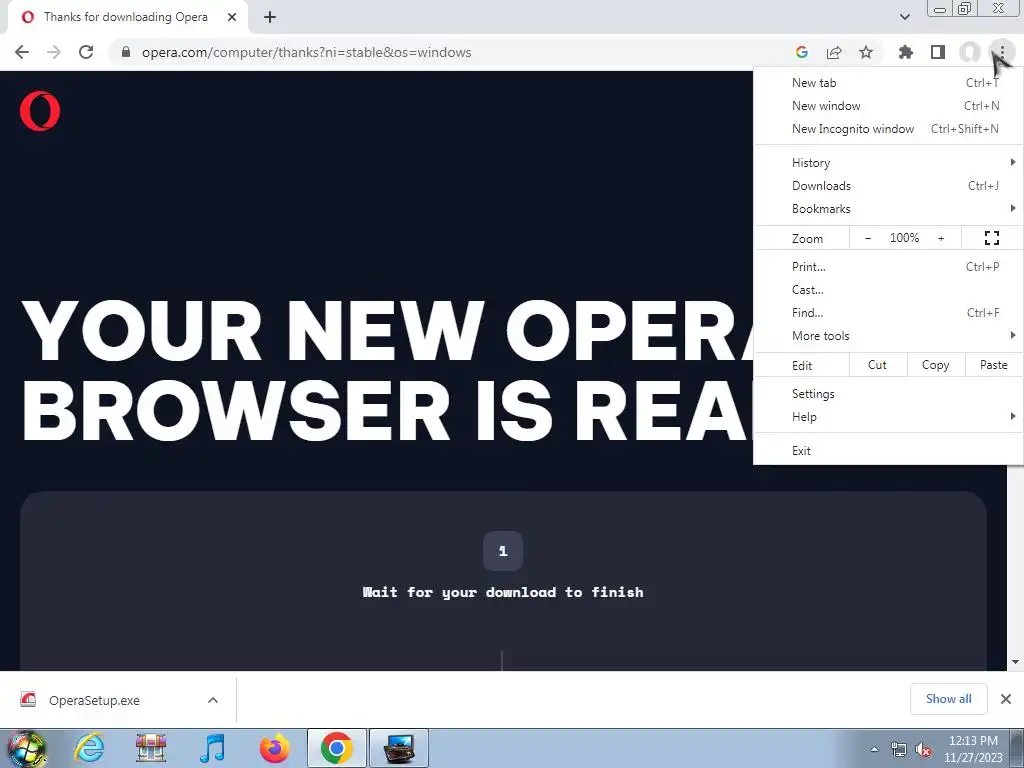The height and width of the screenshot is (768, 1024).
Task: Click the tab search chevron in title bar
Action: coord(904,17)
